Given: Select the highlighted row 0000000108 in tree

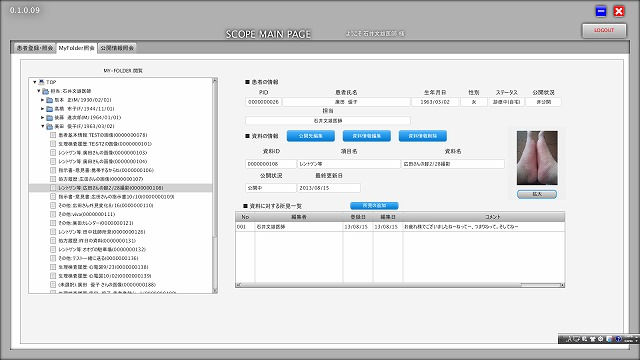Looking at the screenshot, I should (120, 188).
